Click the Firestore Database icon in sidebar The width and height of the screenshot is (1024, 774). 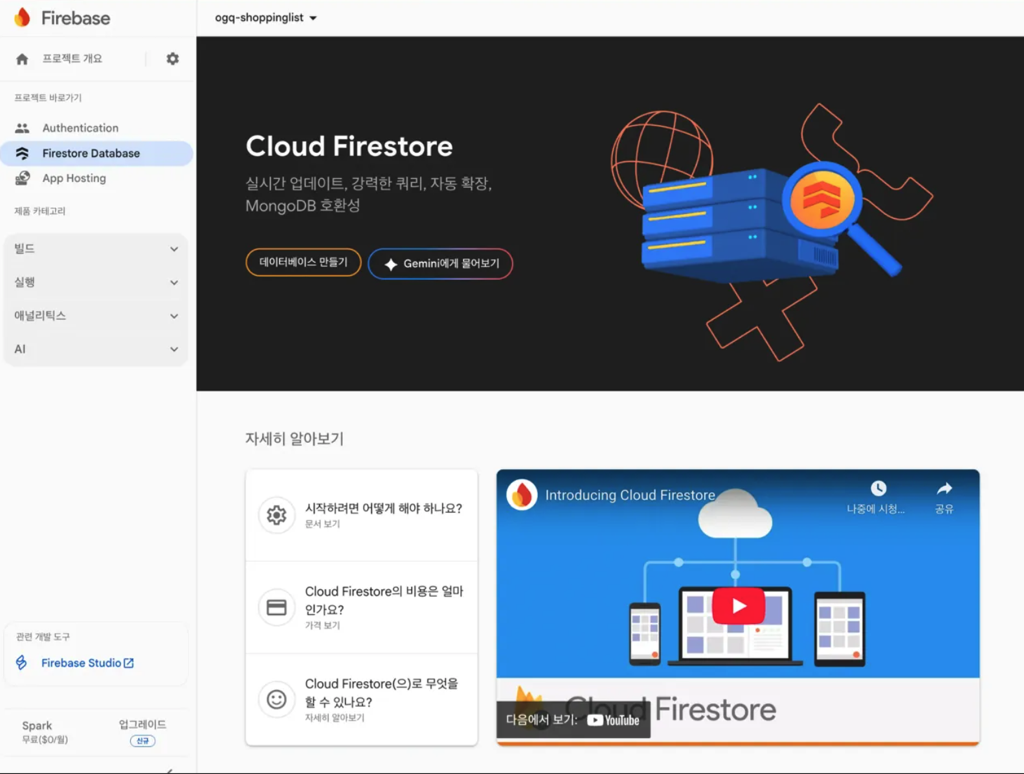(21, 152)
